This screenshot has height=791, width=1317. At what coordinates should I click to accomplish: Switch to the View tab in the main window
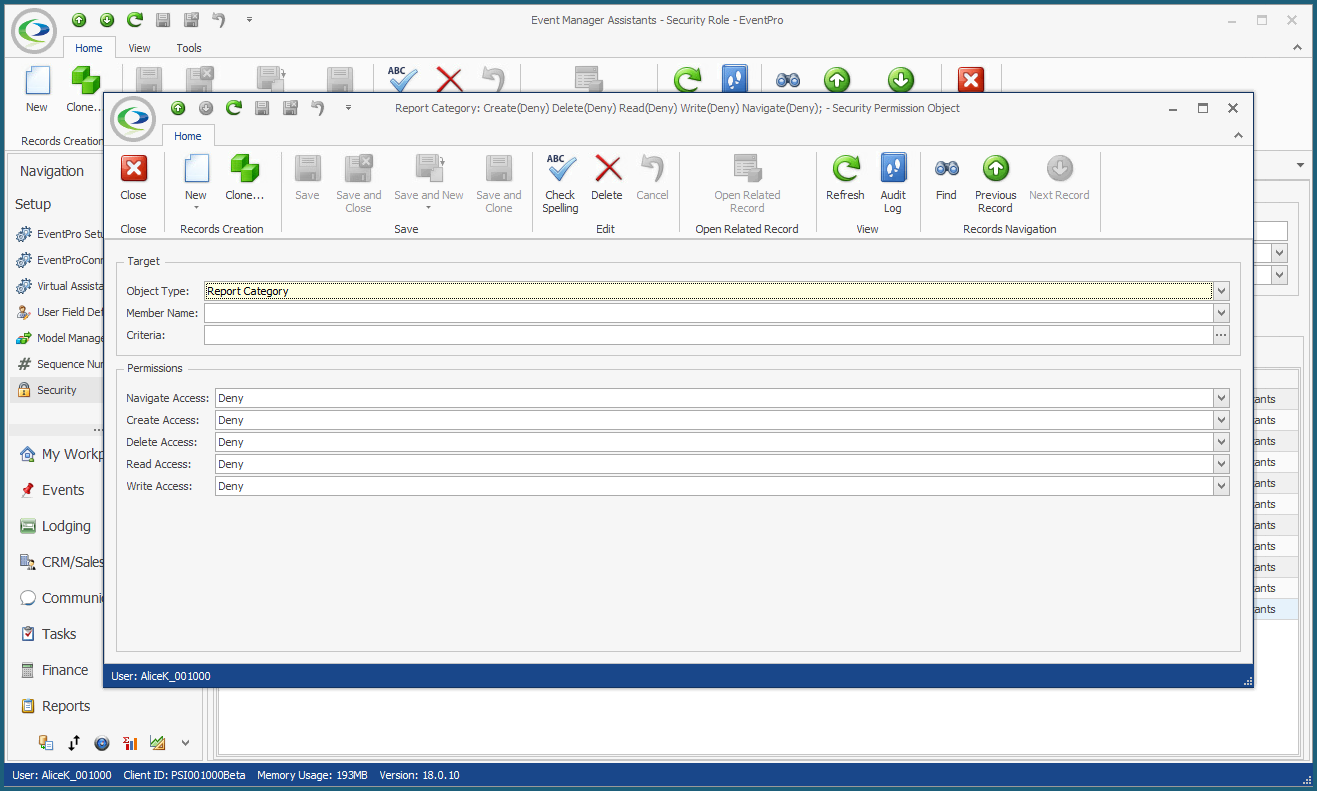tap(140, 48)
